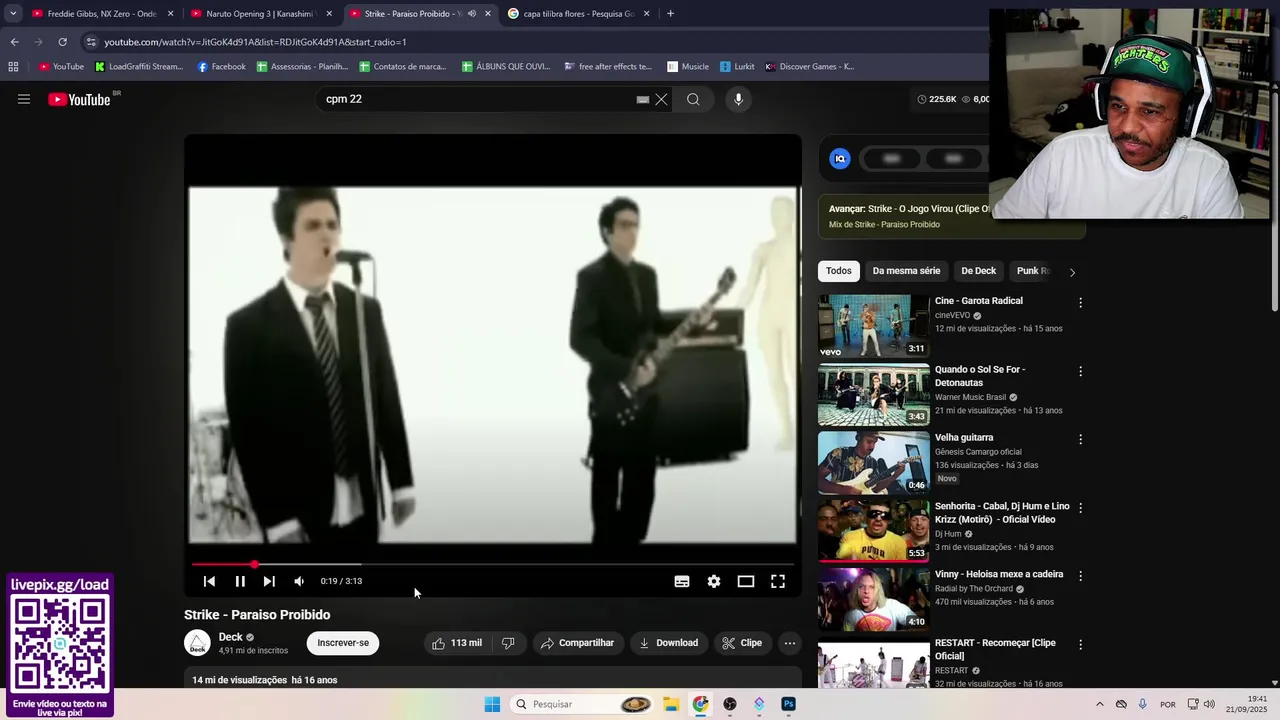Skip to next video in player

[x=269, y=581]
